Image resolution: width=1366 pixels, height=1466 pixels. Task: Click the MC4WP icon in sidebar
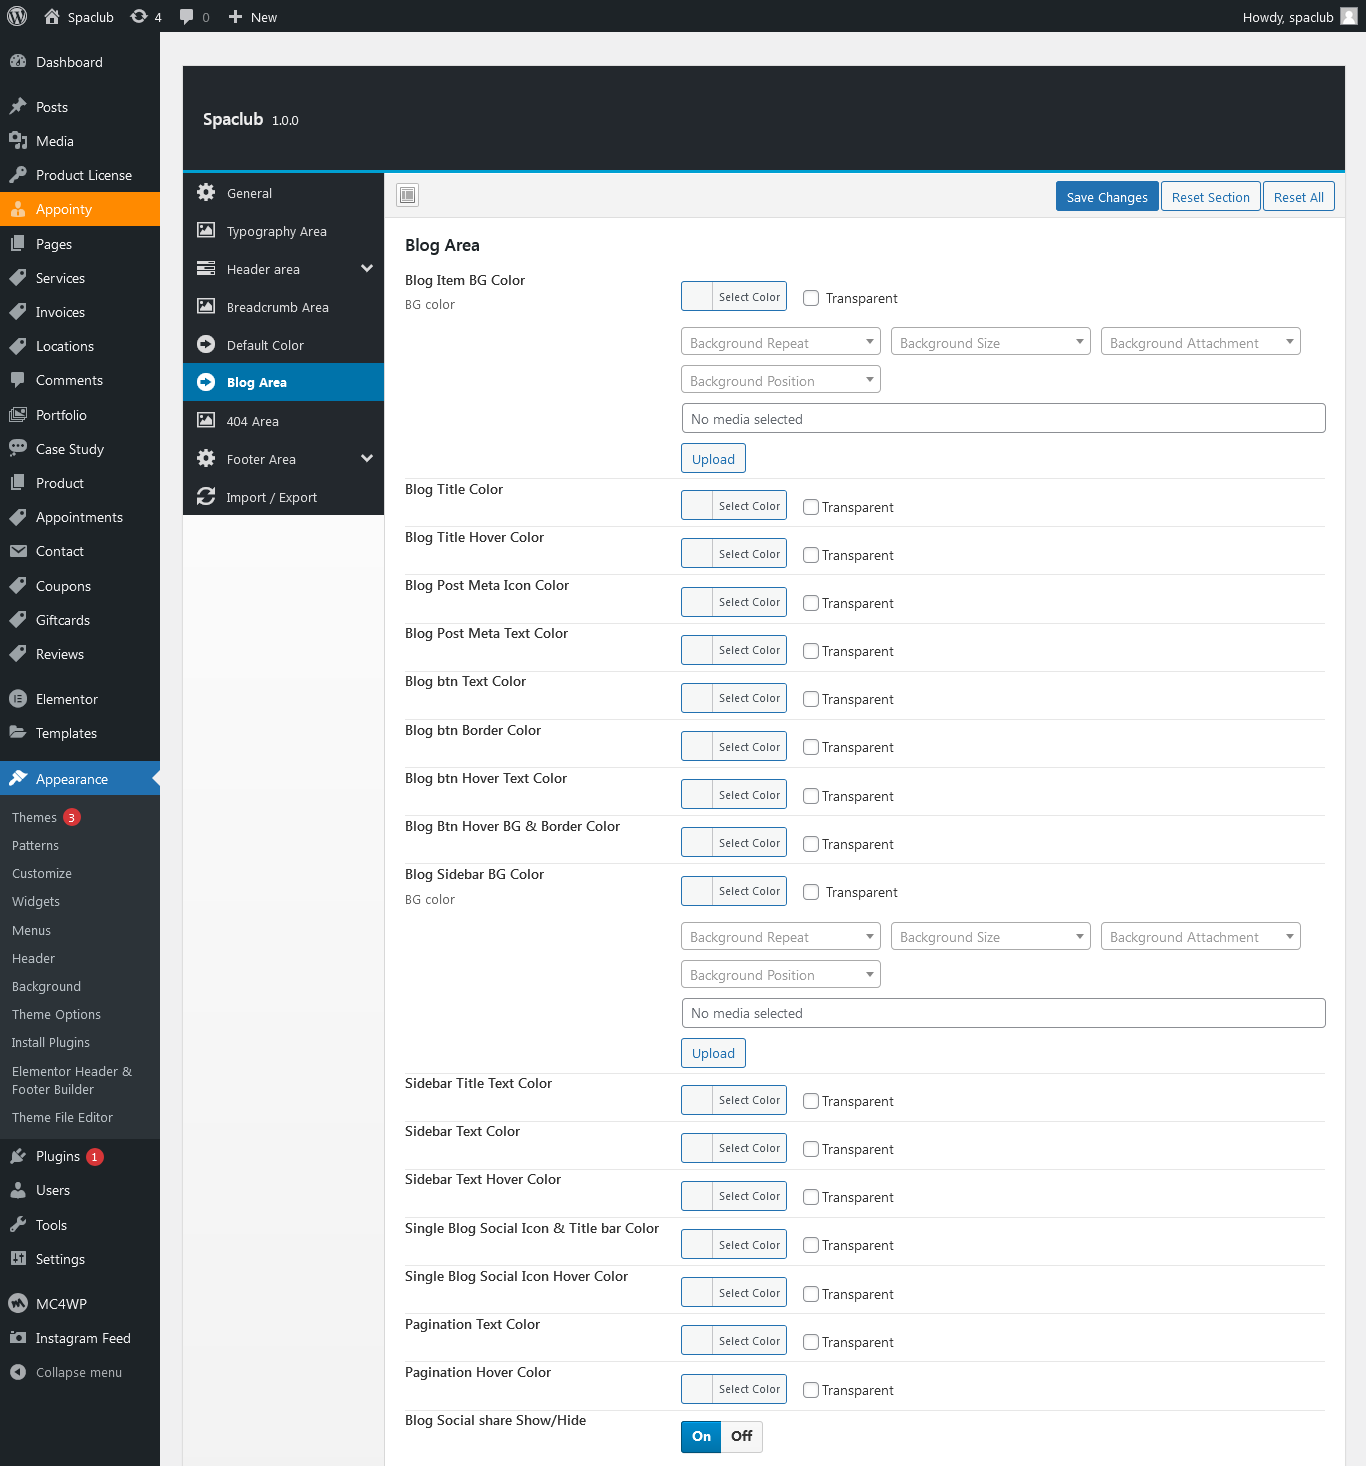coord(18,1303)
